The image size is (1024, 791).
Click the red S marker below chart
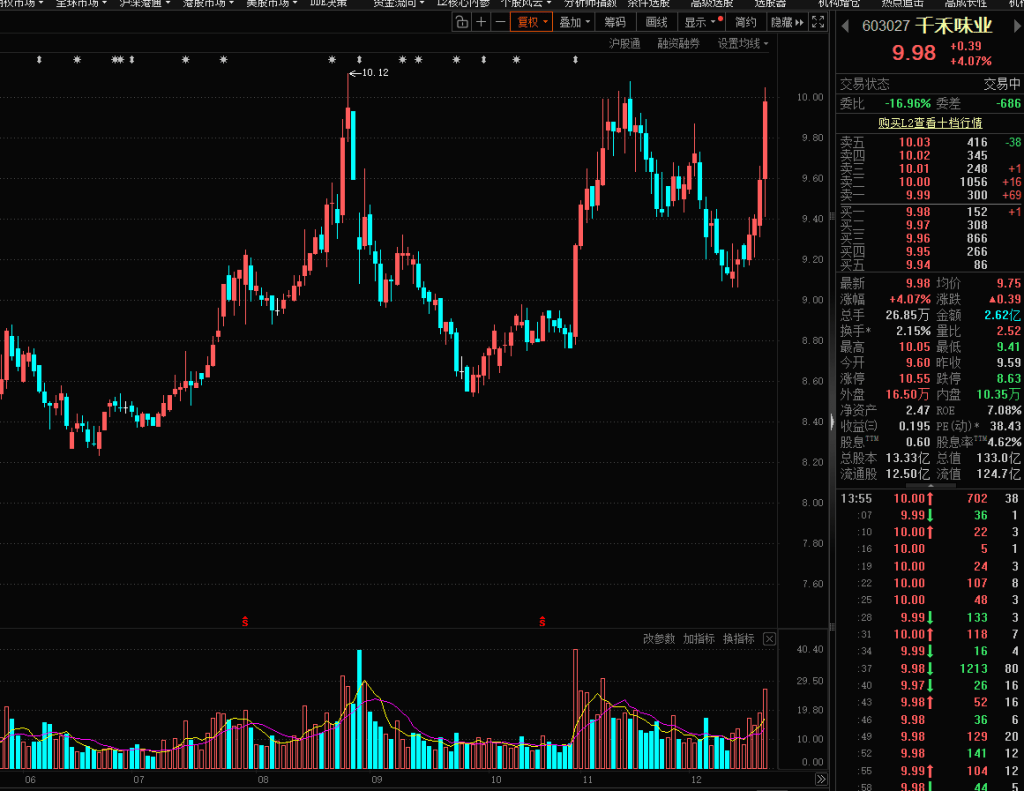tap(245, 621)
